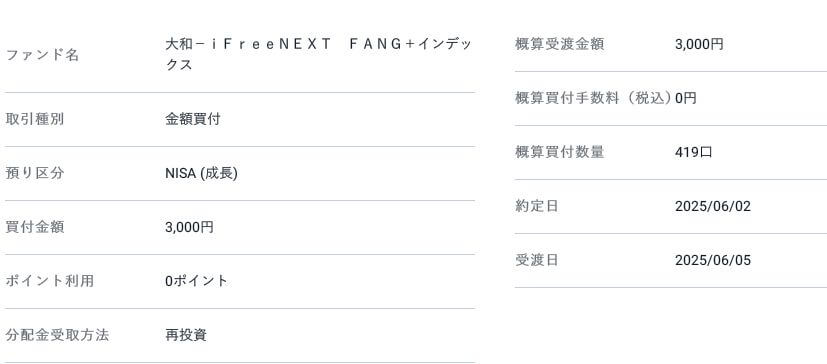Click the ファンド名 label

point(42,54)
